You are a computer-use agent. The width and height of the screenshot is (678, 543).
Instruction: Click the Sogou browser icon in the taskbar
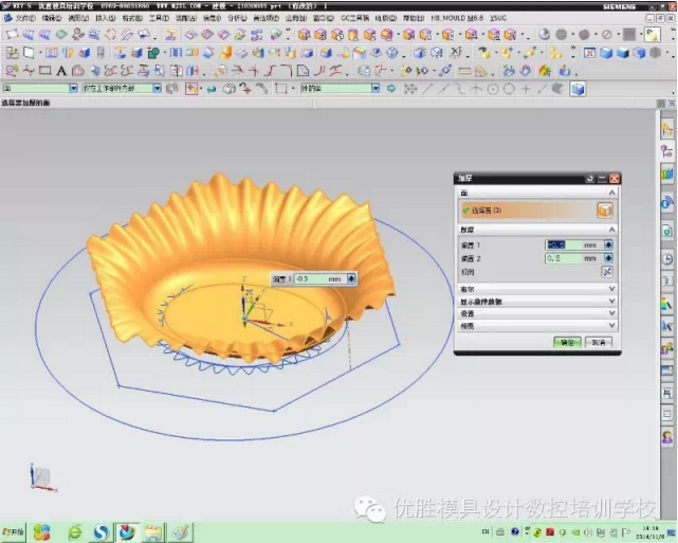point(102,532)
